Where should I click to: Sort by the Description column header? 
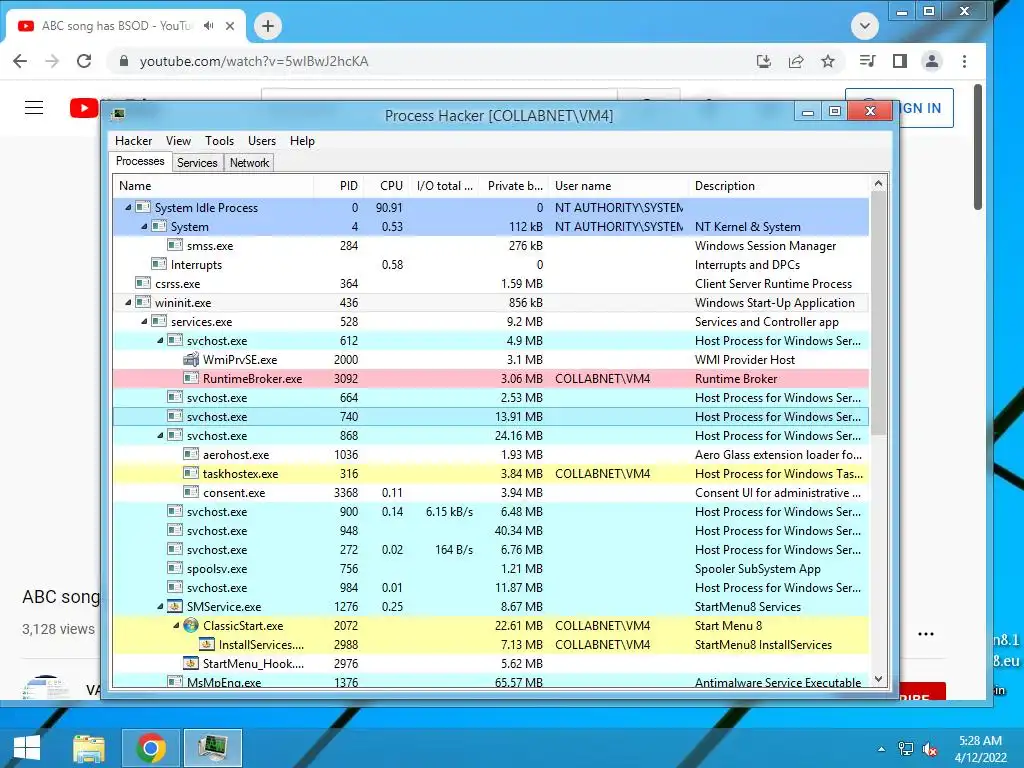(x=780, y=186)
